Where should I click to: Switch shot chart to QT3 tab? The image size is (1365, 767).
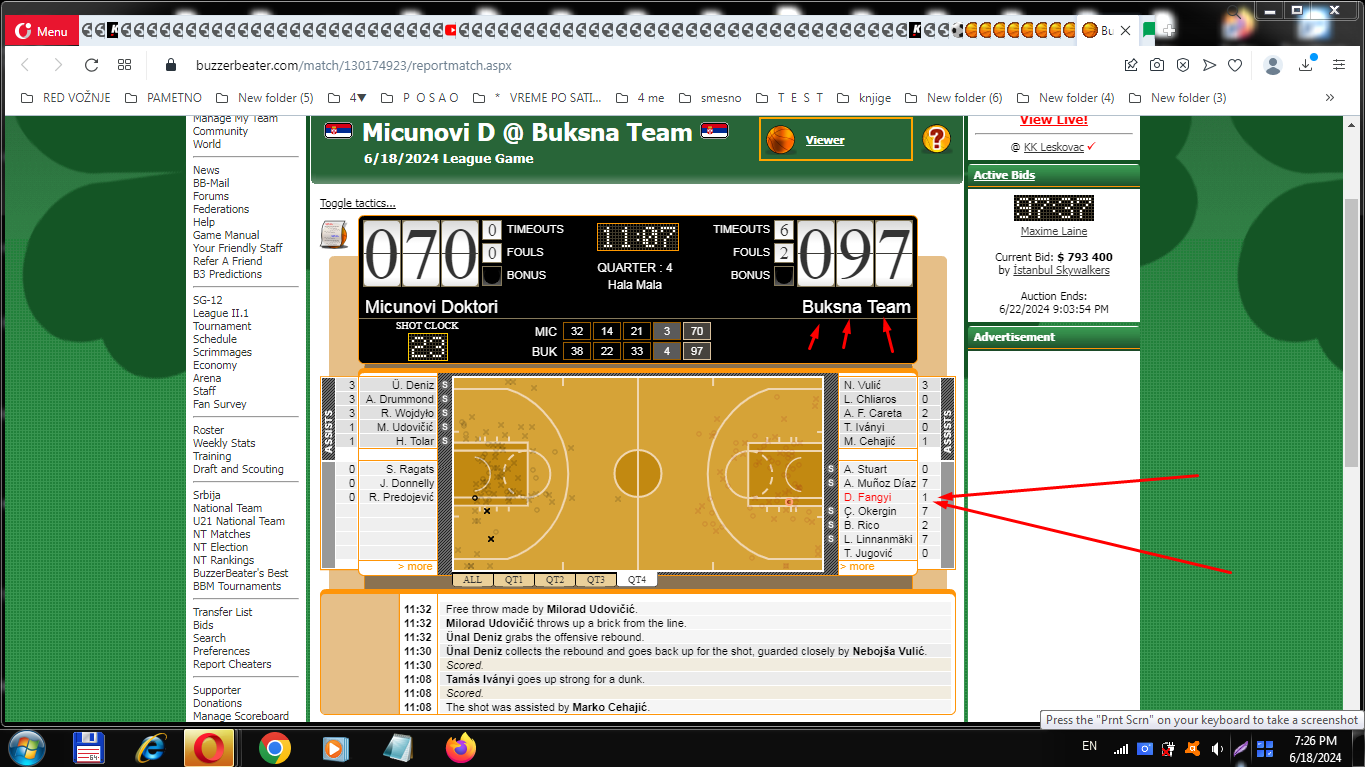pyautogui.click(x=596, y=580)
